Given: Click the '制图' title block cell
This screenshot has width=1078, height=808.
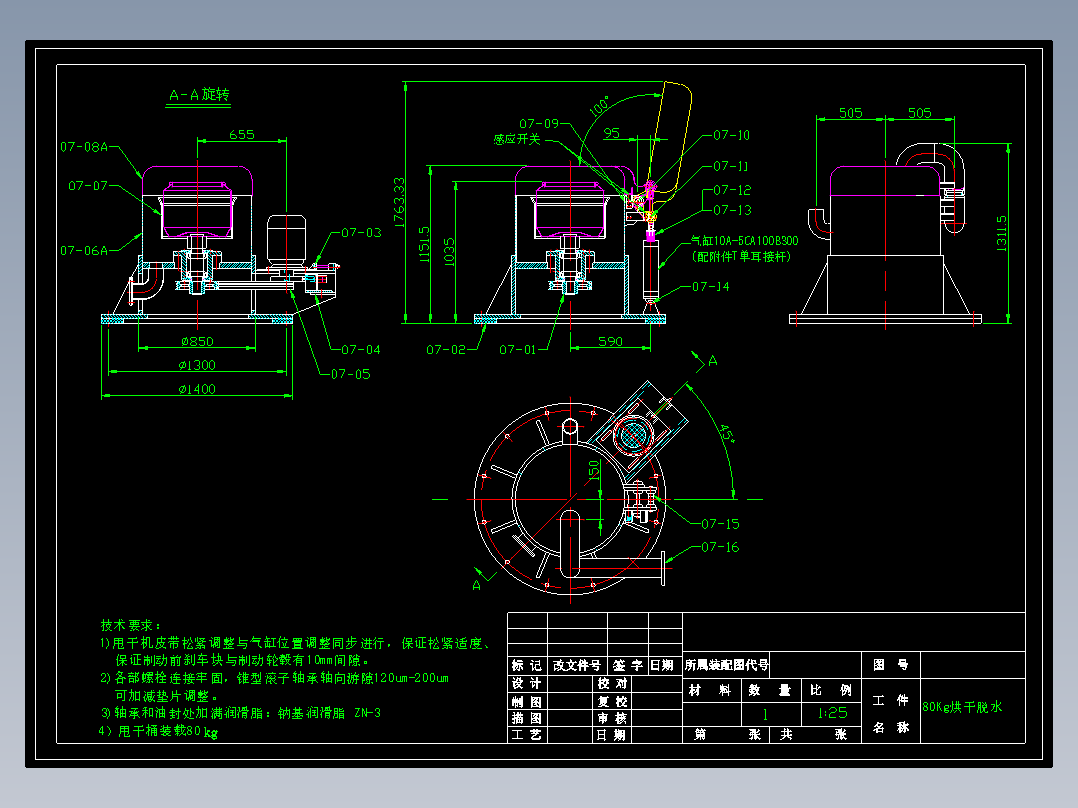Looking at the screenshot, I should click(x=527, y=701).
